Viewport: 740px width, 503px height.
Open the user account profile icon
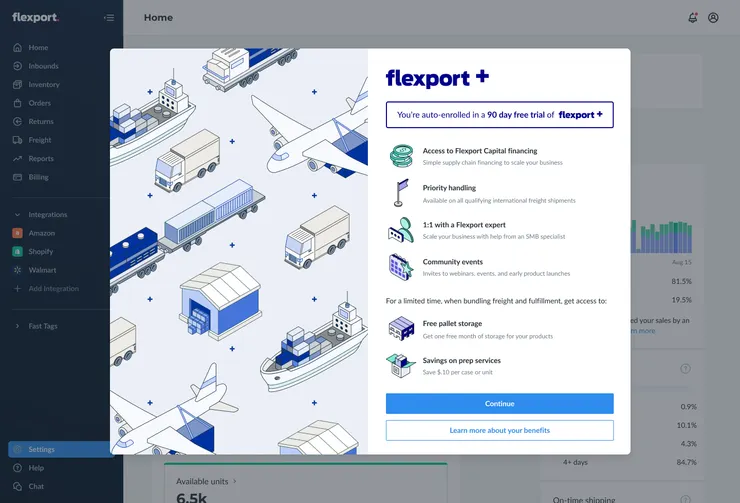click(x=713, y=17)
